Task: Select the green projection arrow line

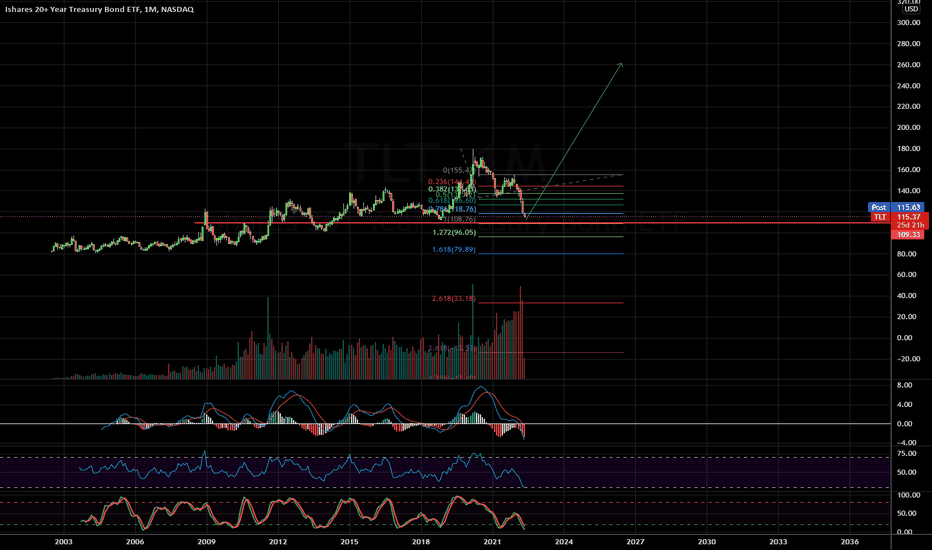Action: (574, 141)
